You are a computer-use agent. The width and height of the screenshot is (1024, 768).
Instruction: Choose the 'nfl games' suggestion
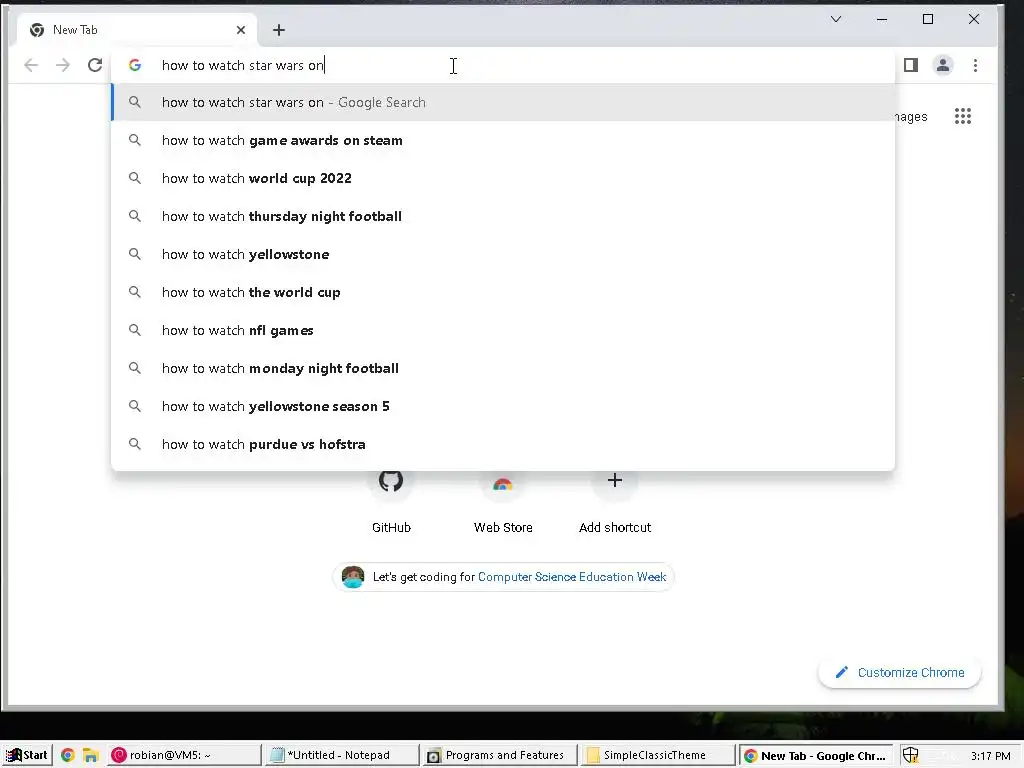[x=503, y=330]
